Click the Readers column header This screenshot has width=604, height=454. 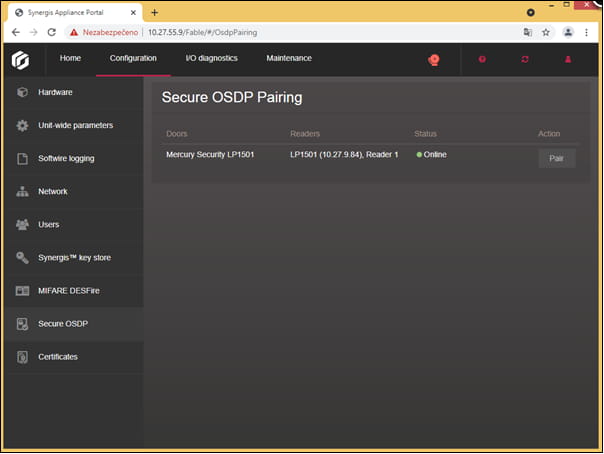305,134
